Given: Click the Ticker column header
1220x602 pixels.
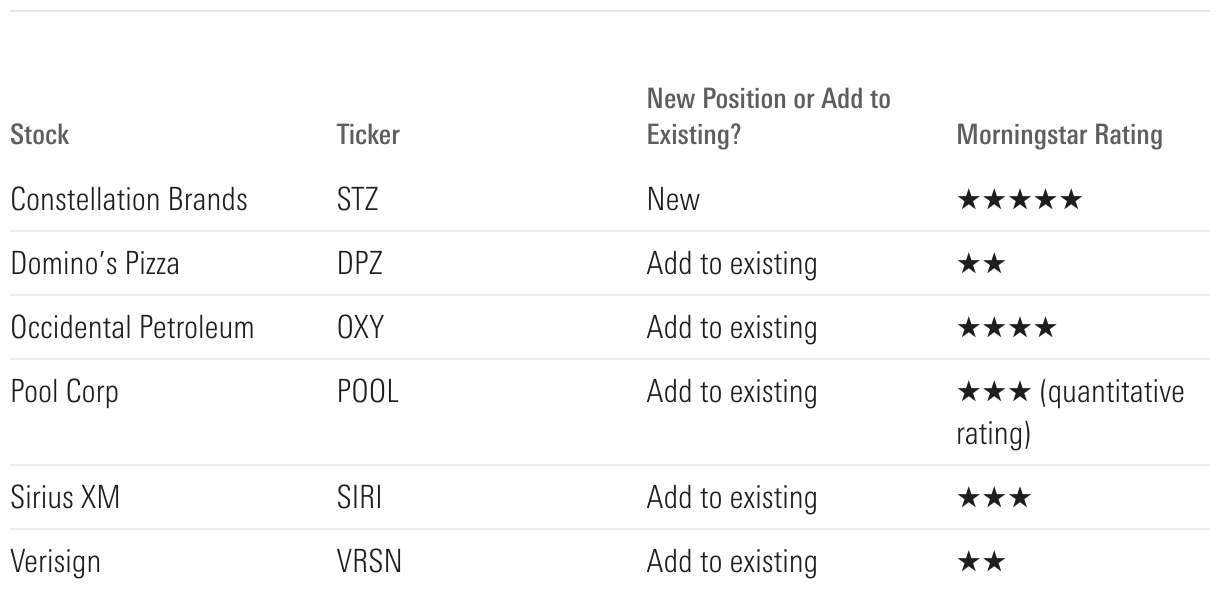Looking at the screenshot, I should click(368, 136).
